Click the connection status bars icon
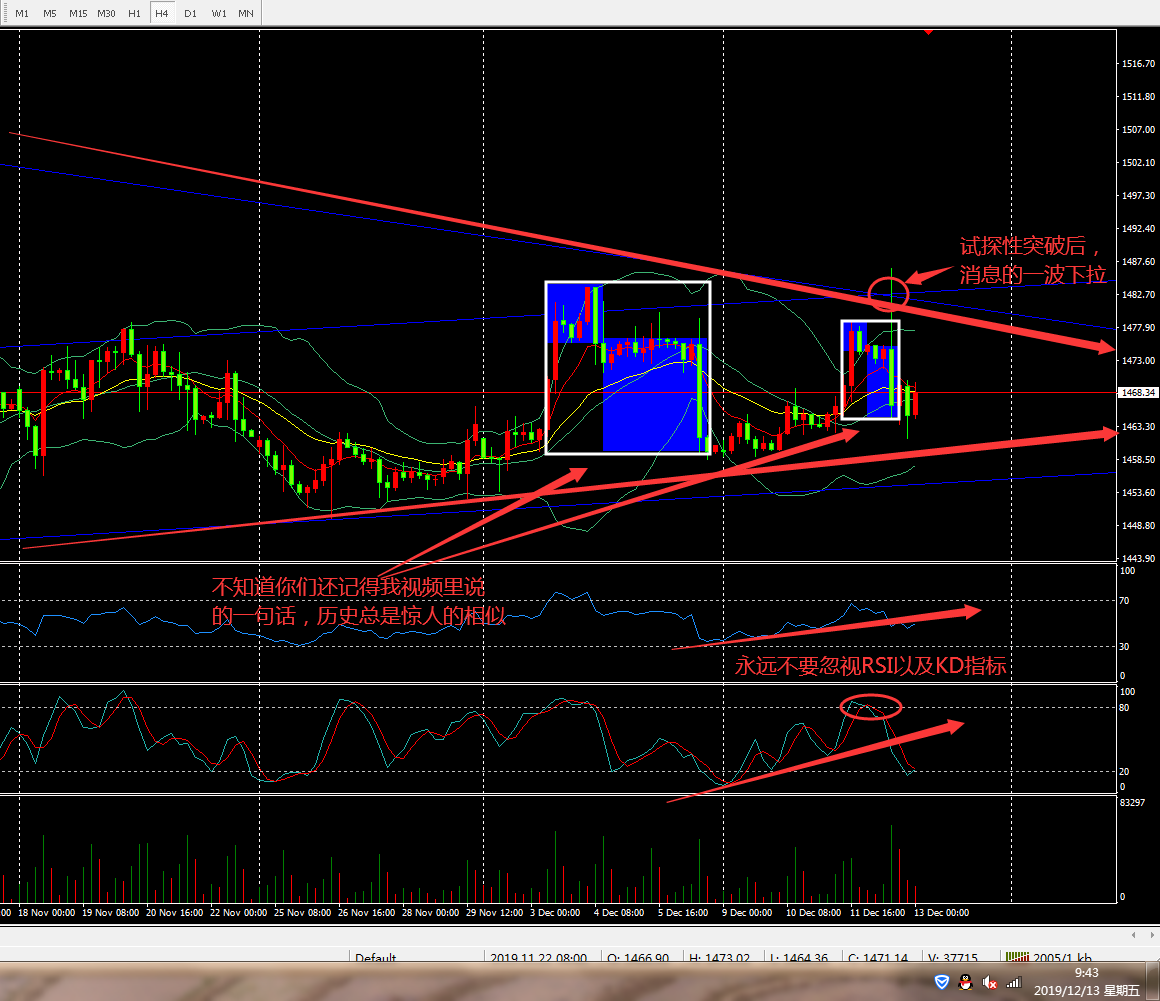Screen dimensions: 1160x1001 tap(1017, 957)
